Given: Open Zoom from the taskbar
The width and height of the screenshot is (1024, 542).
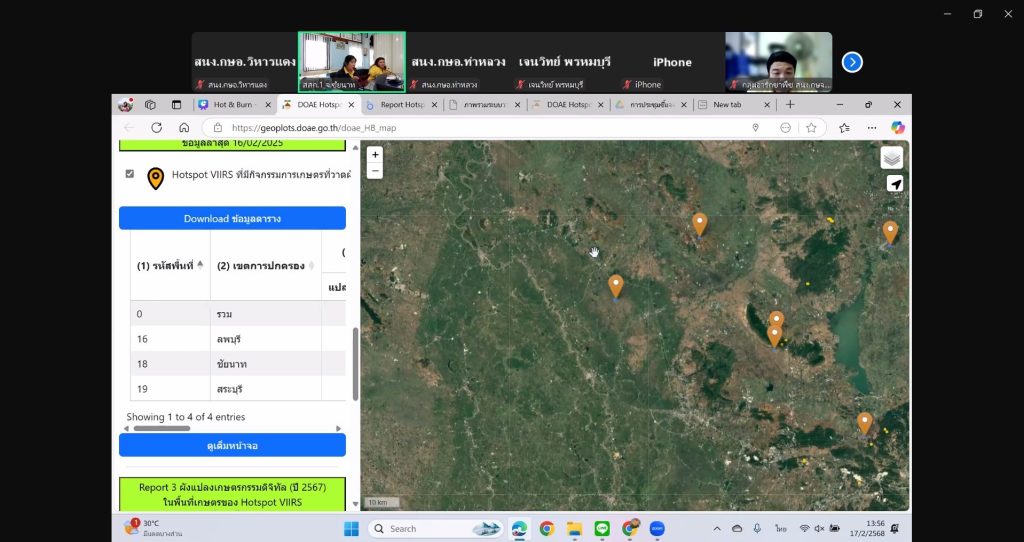Looking at the screenshot, I should 657,528.
